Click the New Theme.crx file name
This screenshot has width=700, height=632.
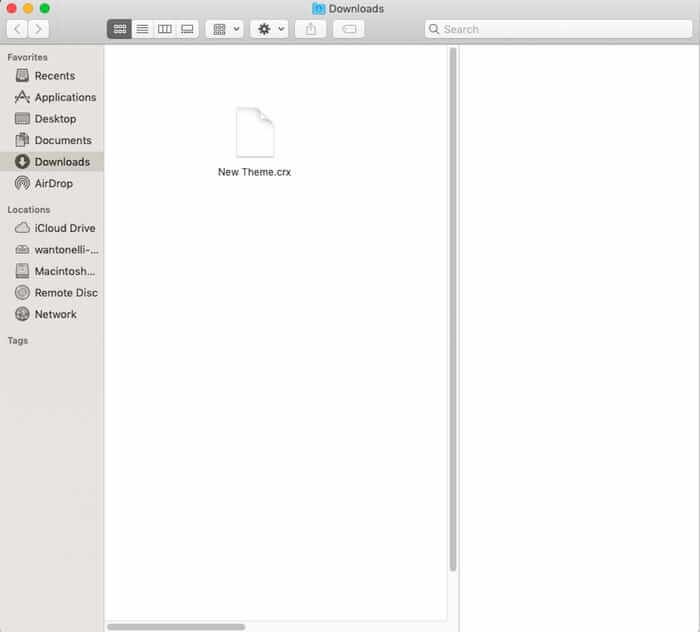[x=254, y=172]
